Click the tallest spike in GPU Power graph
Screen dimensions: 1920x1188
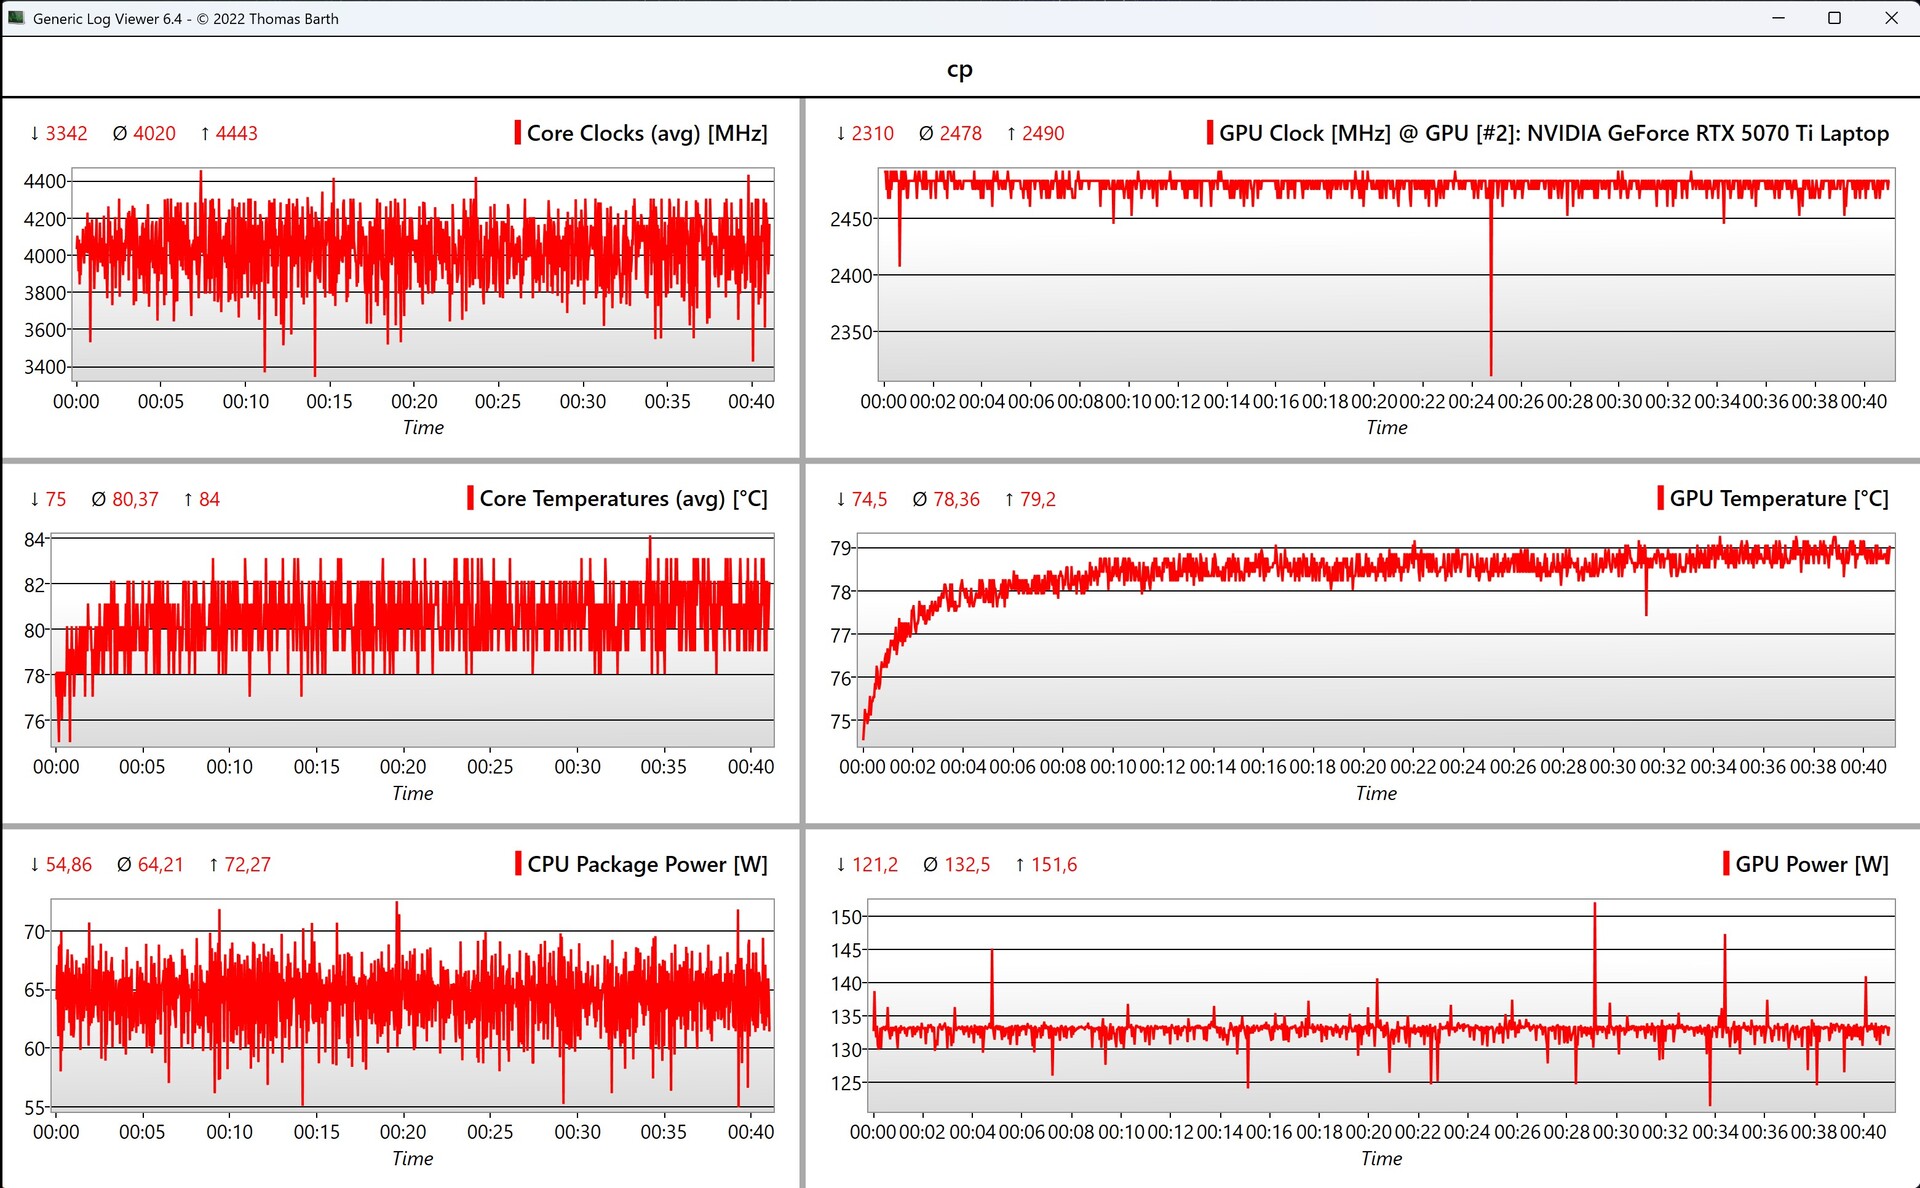coord(1594,930)
